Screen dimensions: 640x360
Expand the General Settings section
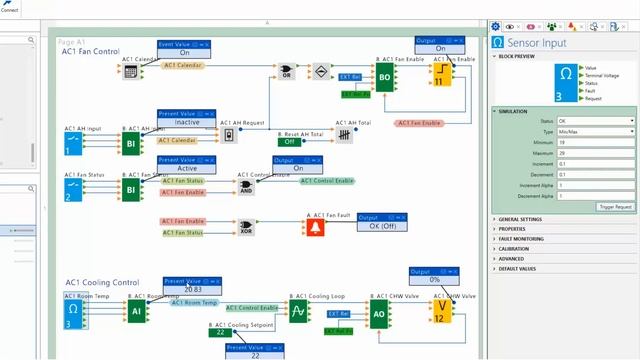tap(495, 219)
